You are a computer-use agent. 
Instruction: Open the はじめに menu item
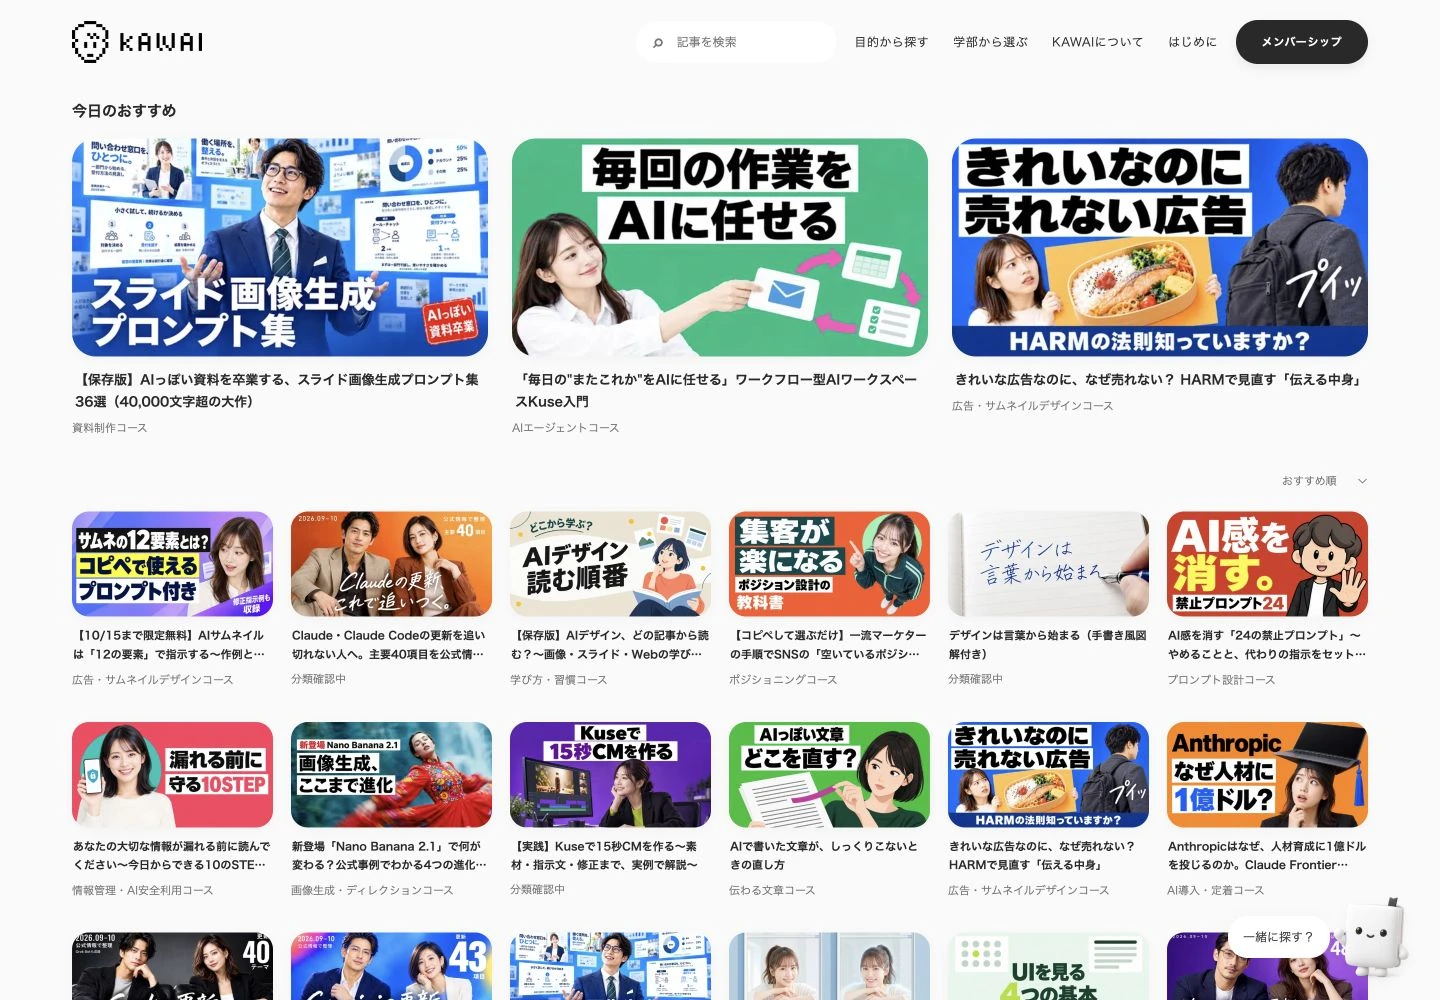coord(1192,42)
